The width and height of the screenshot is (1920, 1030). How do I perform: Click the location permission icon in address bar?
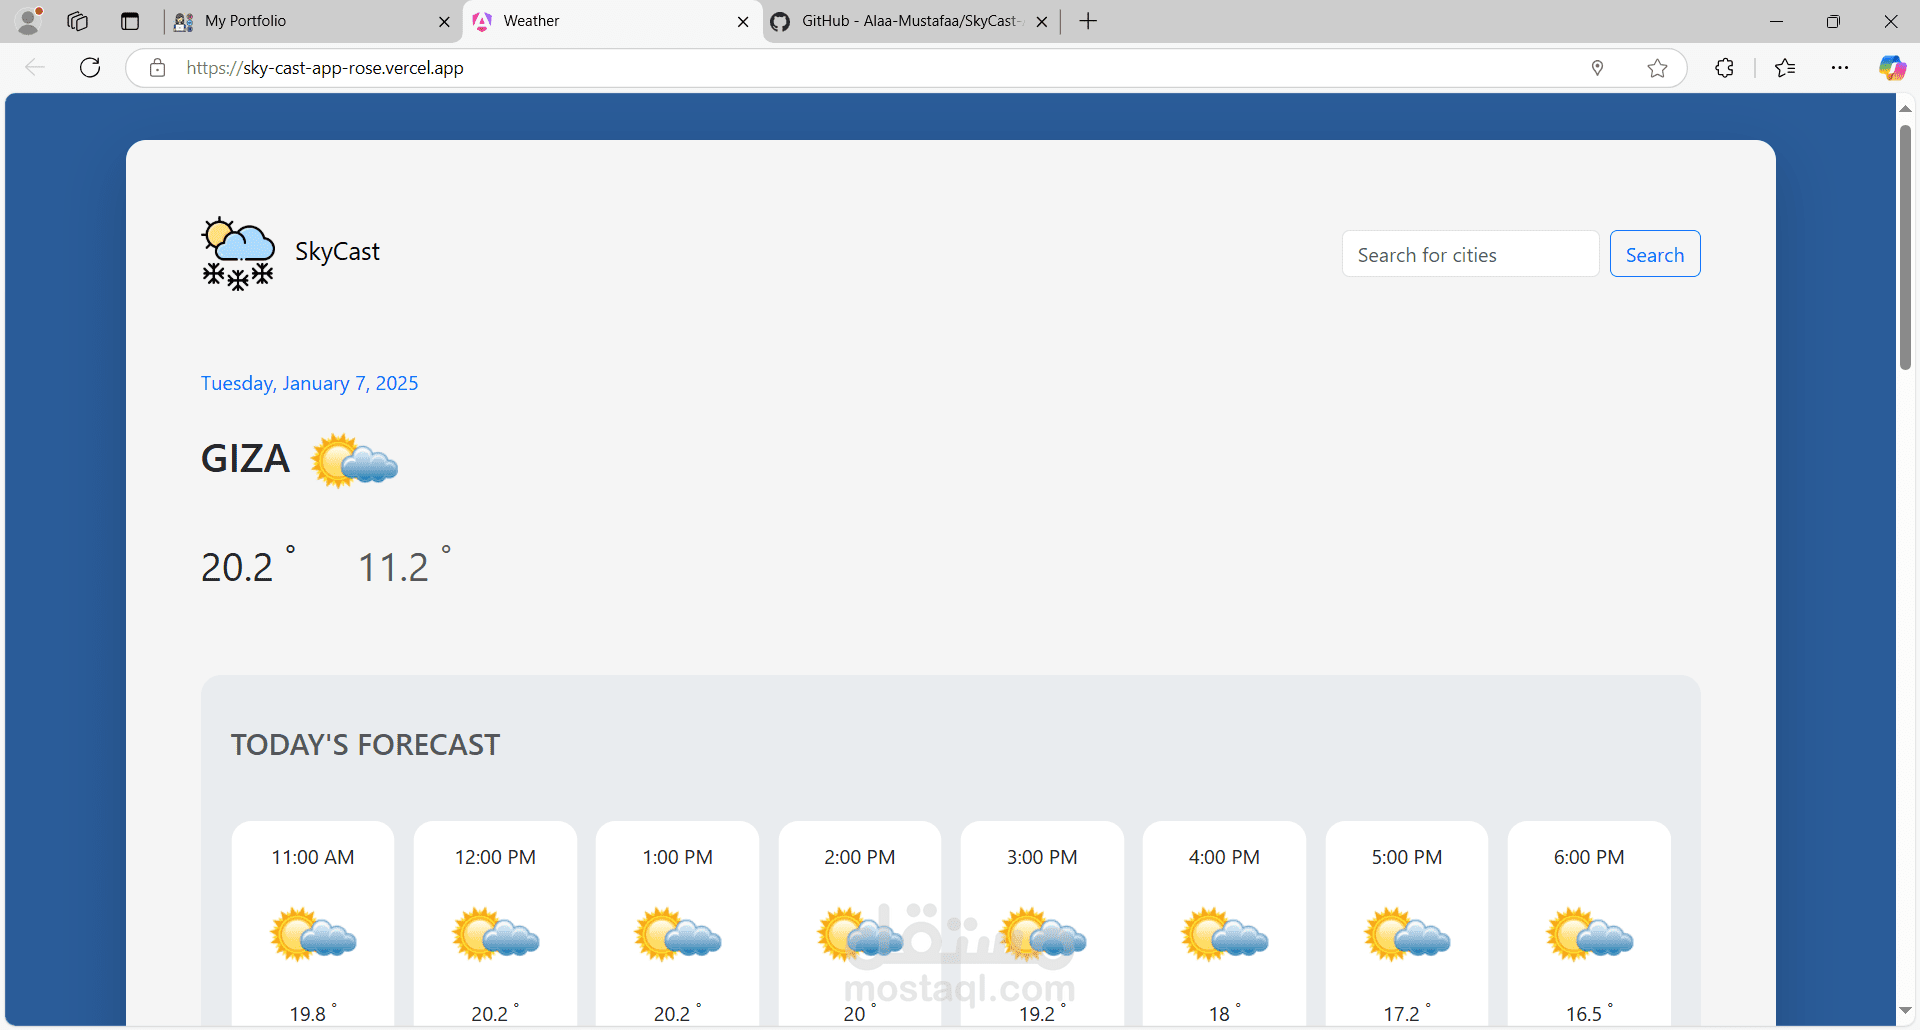1598,68
